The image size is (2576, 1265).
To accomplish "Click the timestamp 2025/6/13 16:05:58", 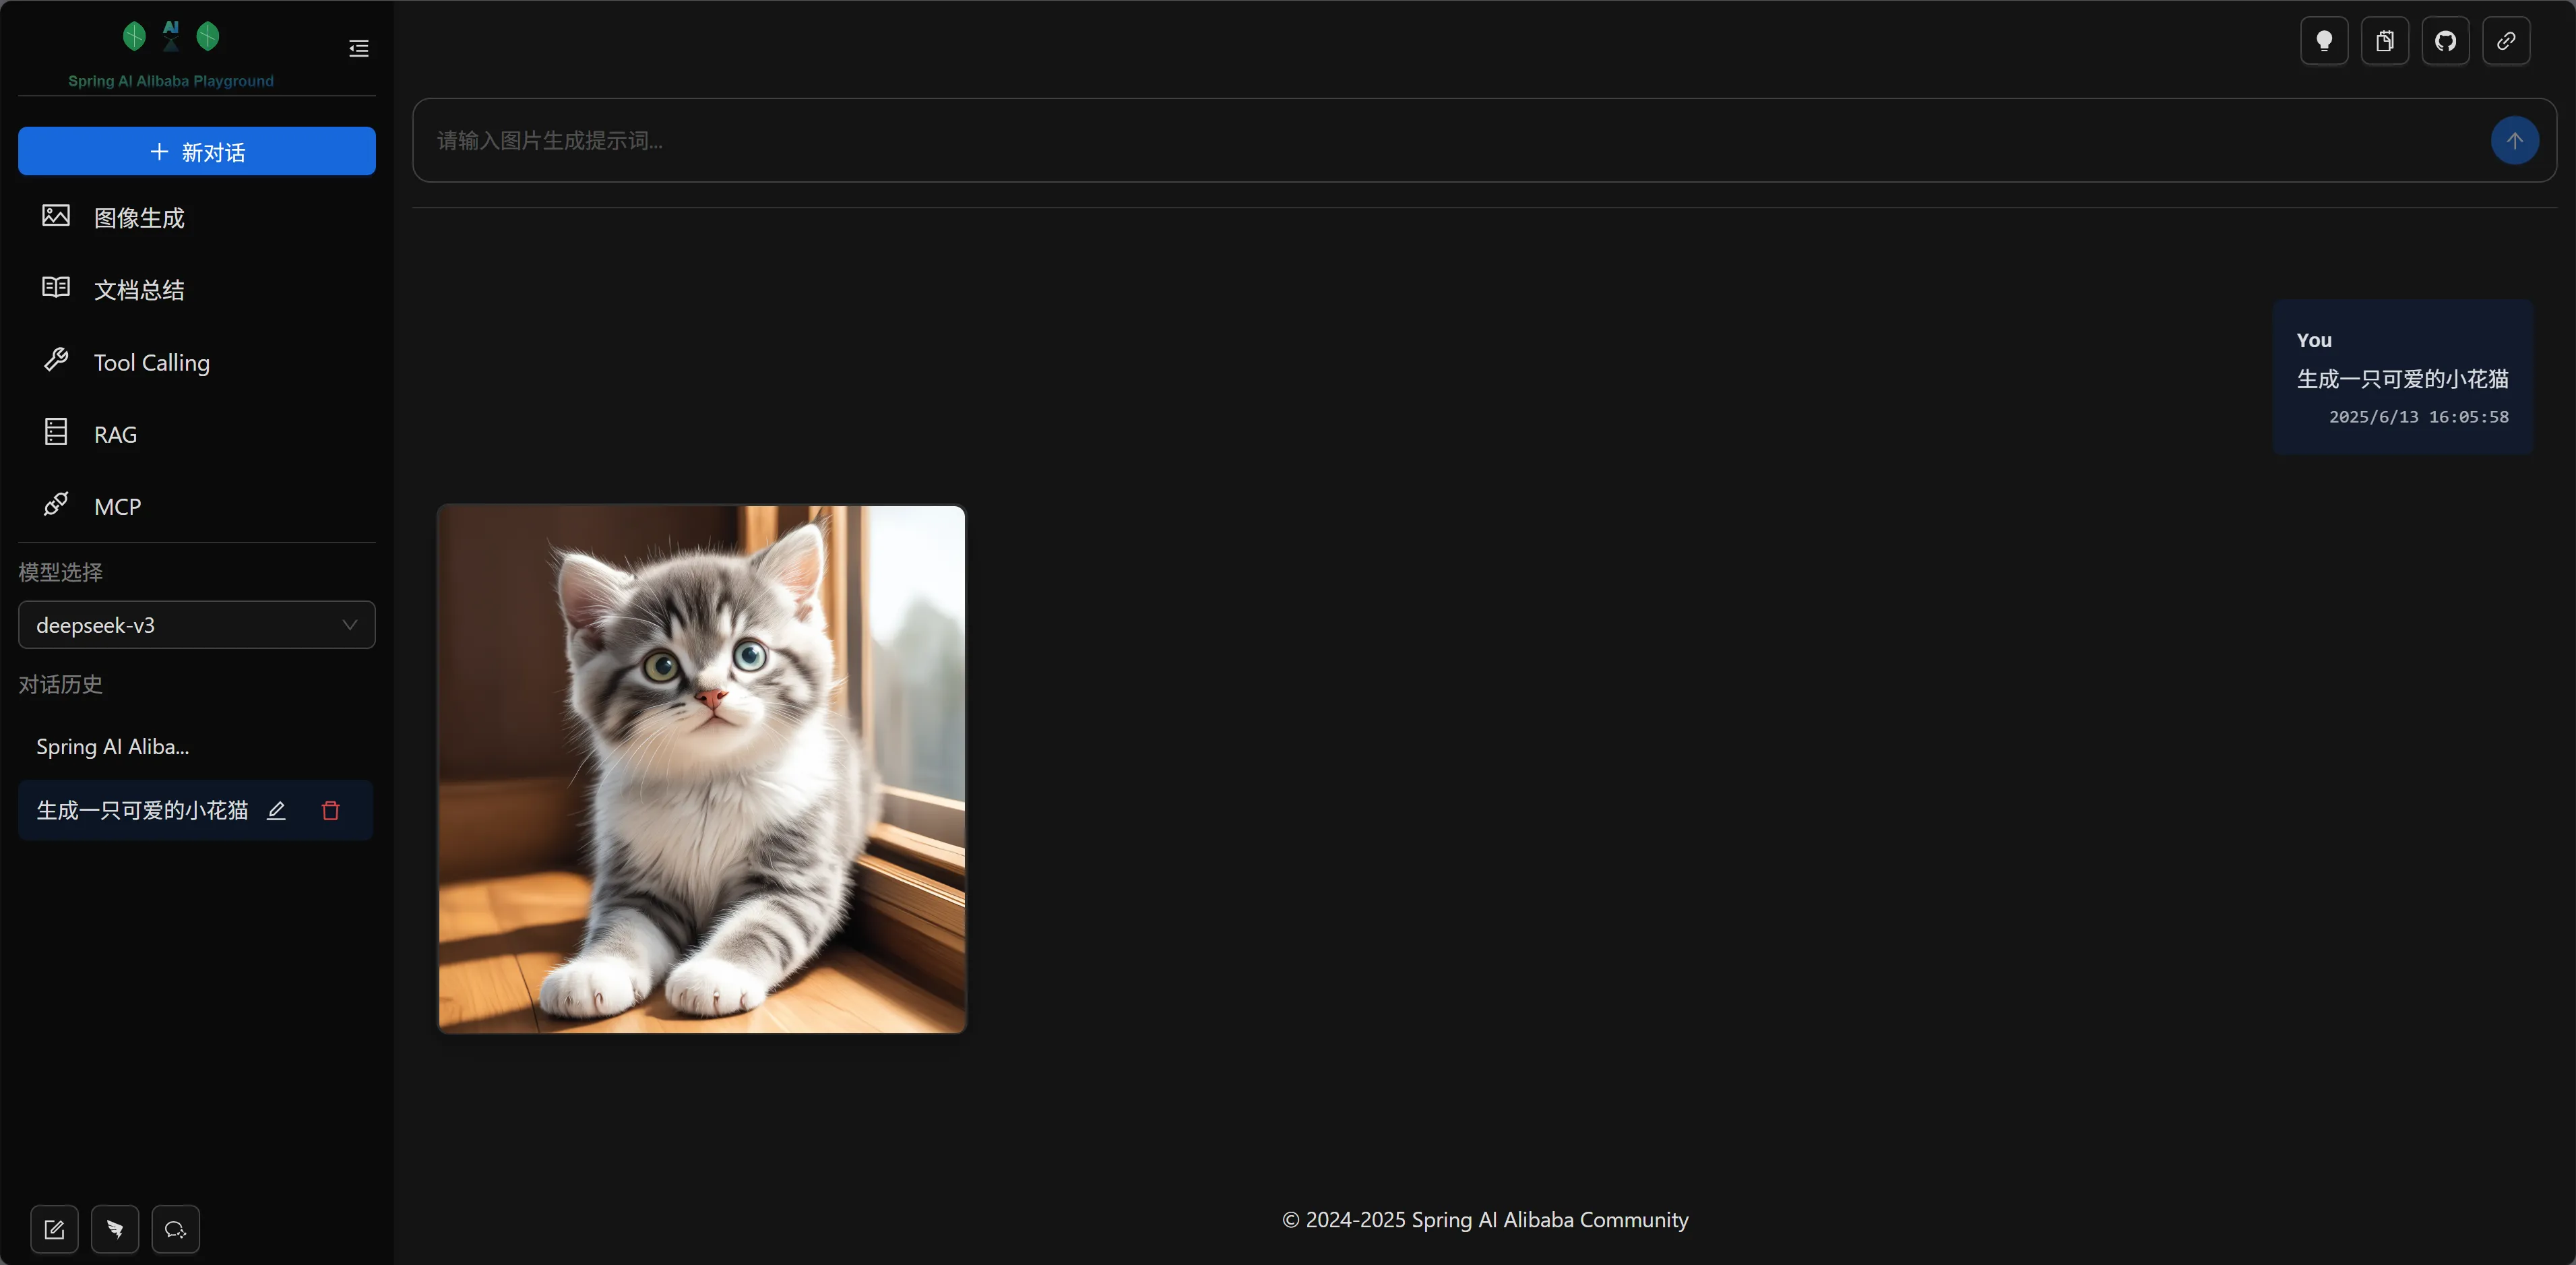I will [2418, 417].
